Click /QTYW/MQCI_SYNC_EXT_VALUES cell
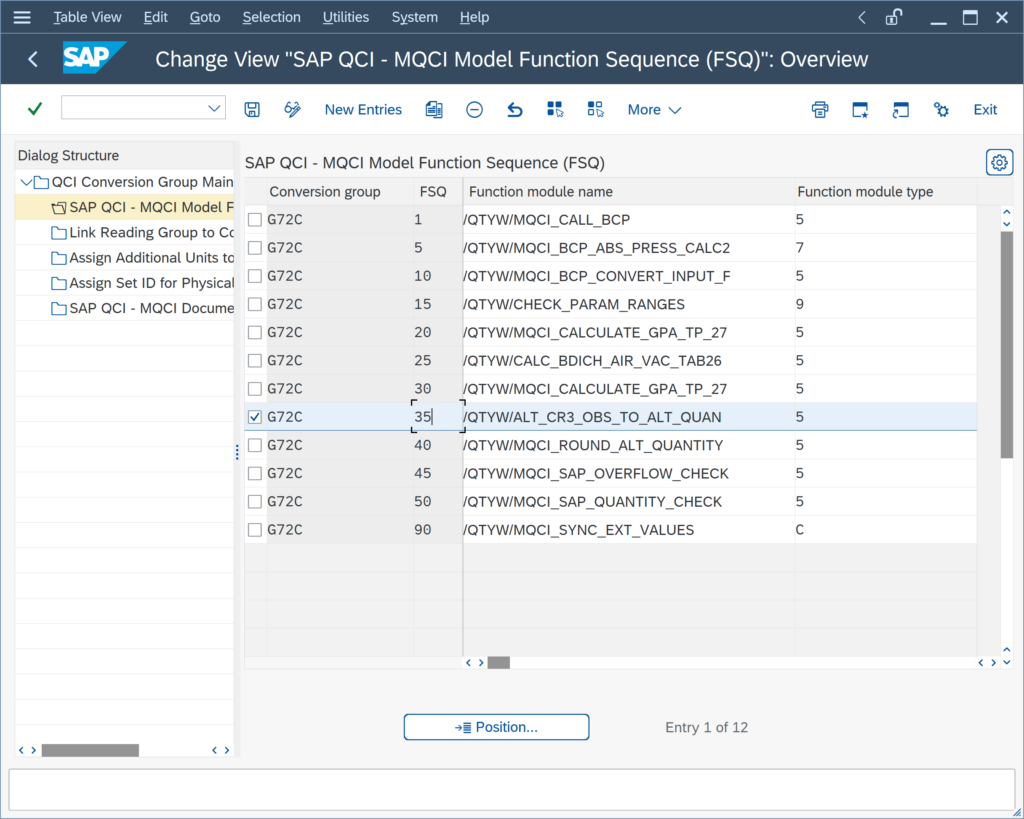This screenshot has height=819, width=1024. tap(629, 530)
